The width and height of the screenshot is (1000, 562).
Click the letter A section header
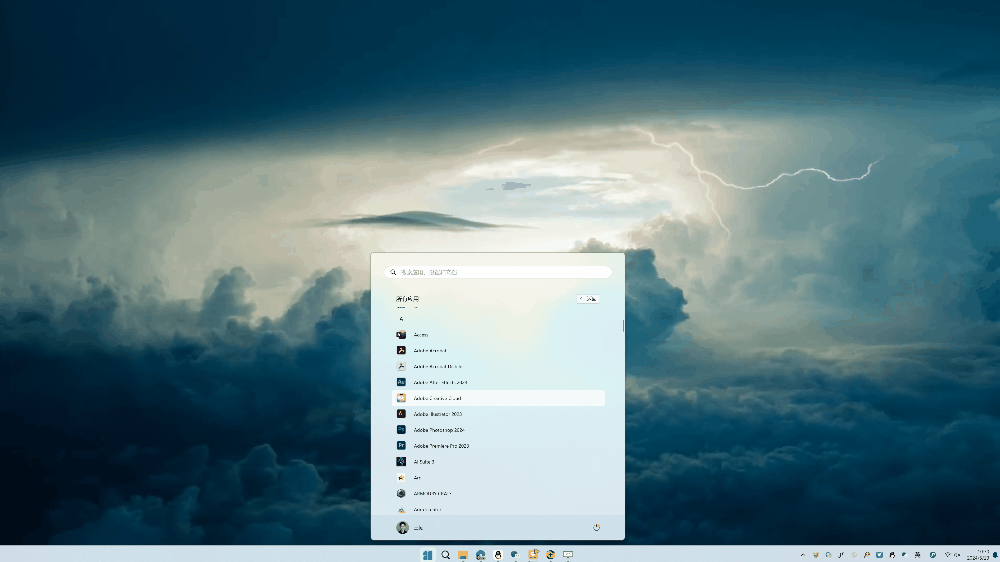(401, 318)
